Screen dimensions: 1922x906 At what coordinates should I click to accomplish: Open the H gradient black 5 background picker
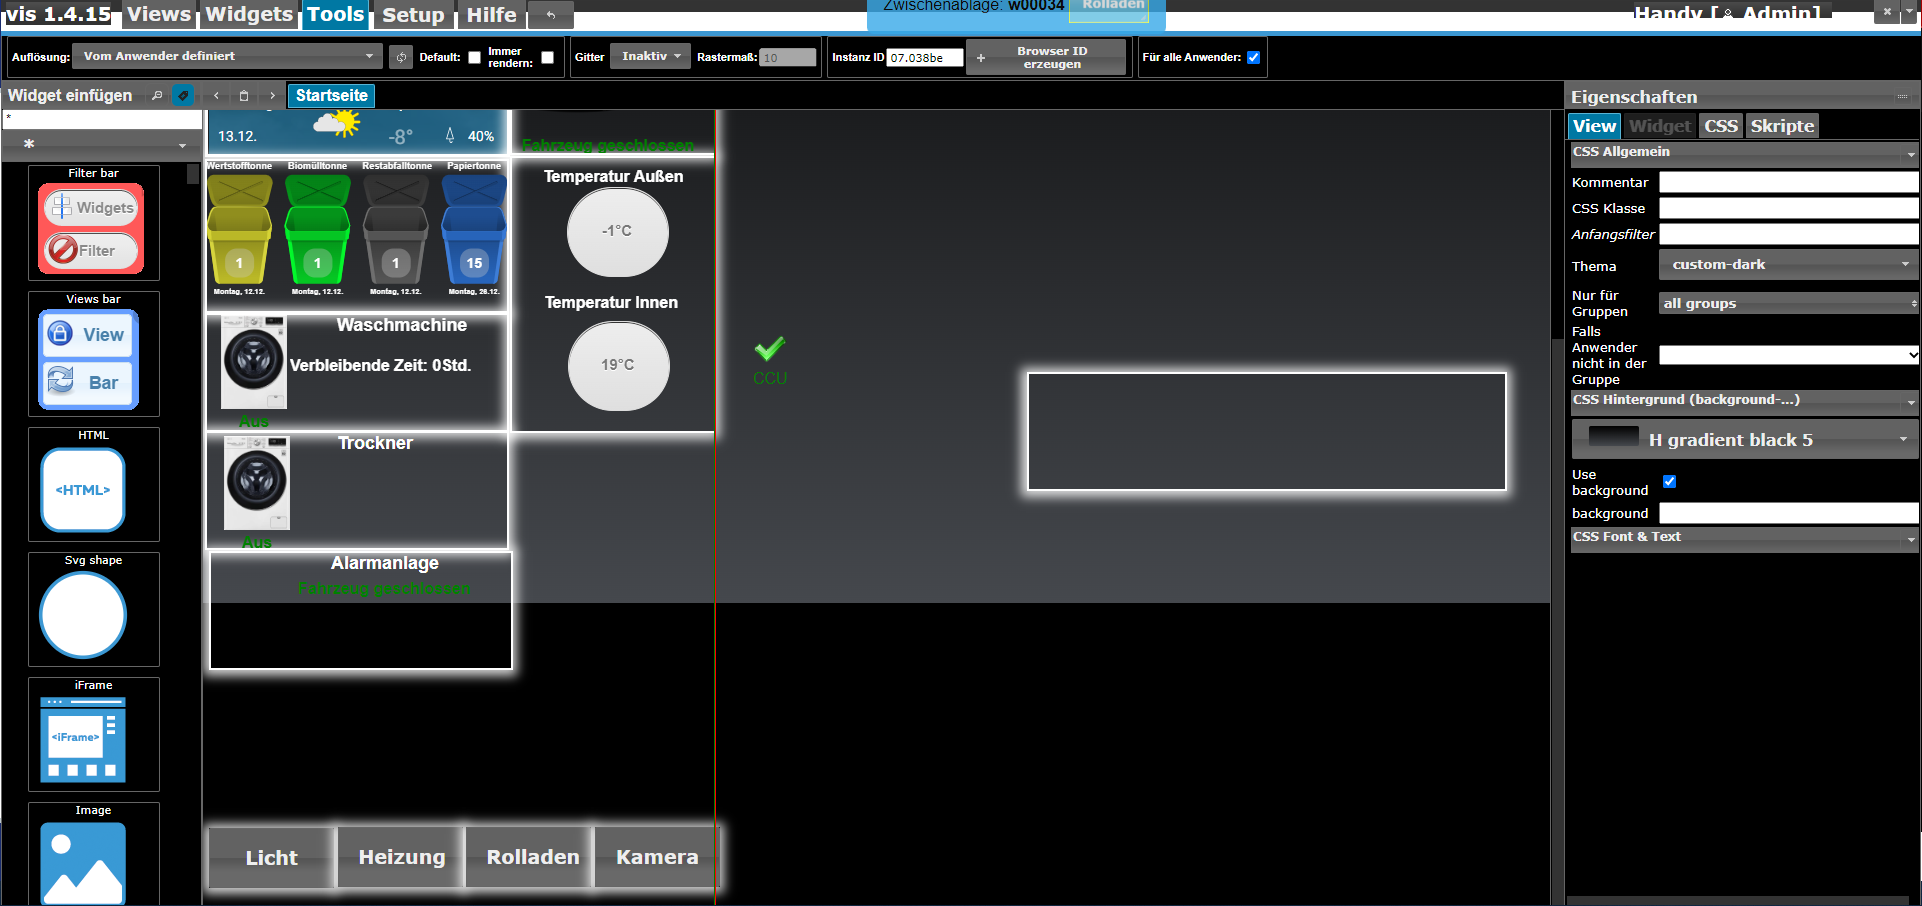tap(1744, 439)
